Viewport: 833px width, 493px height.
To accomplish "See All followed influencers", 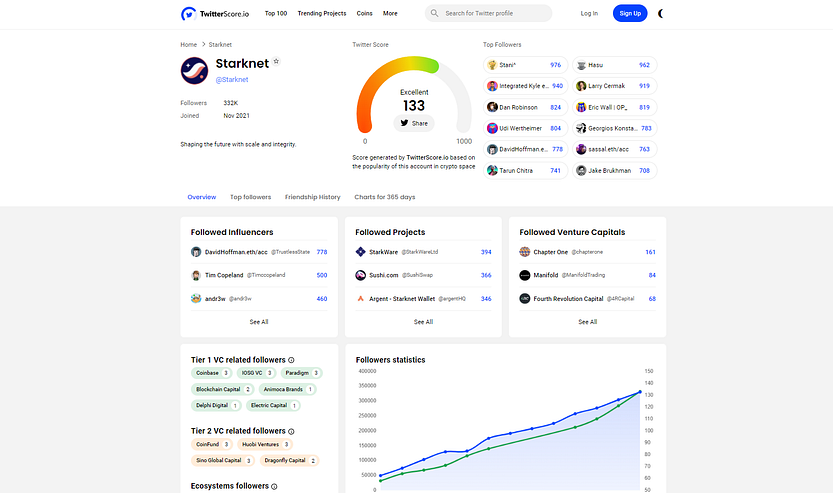I will (259, 322).
